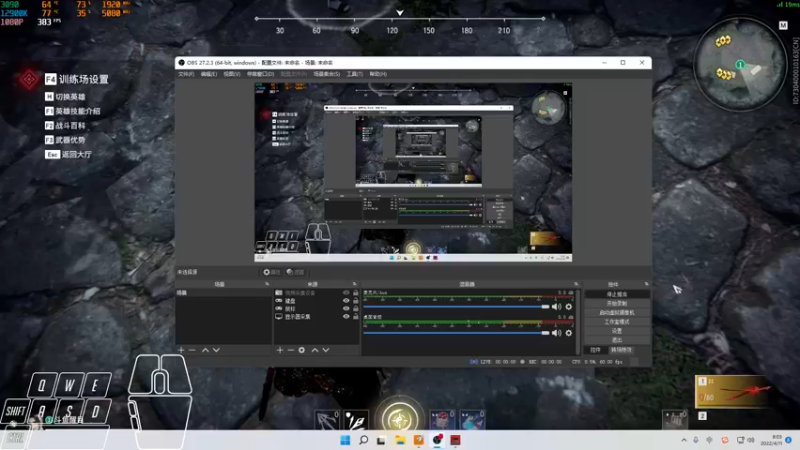Pop out the Scenes dock with its header icon
This screenshot has height=450, width=800.
(x=267, y=284)
